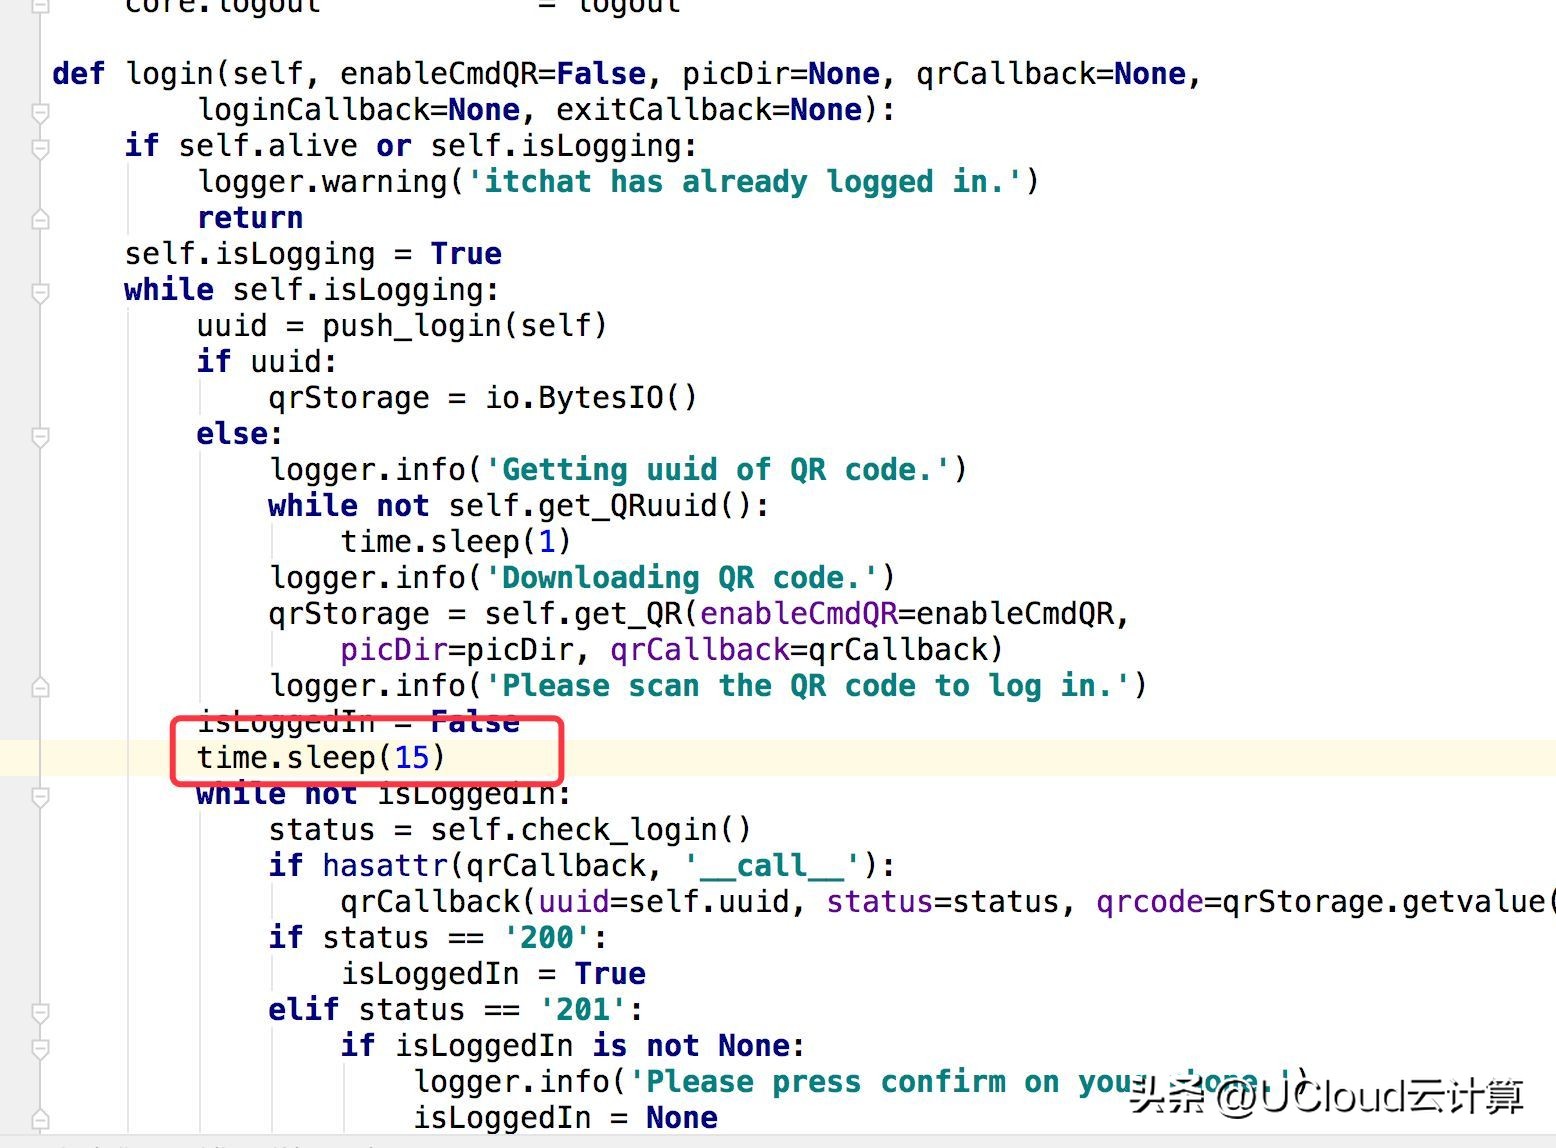Click the 'if uuid:' line

267,362
